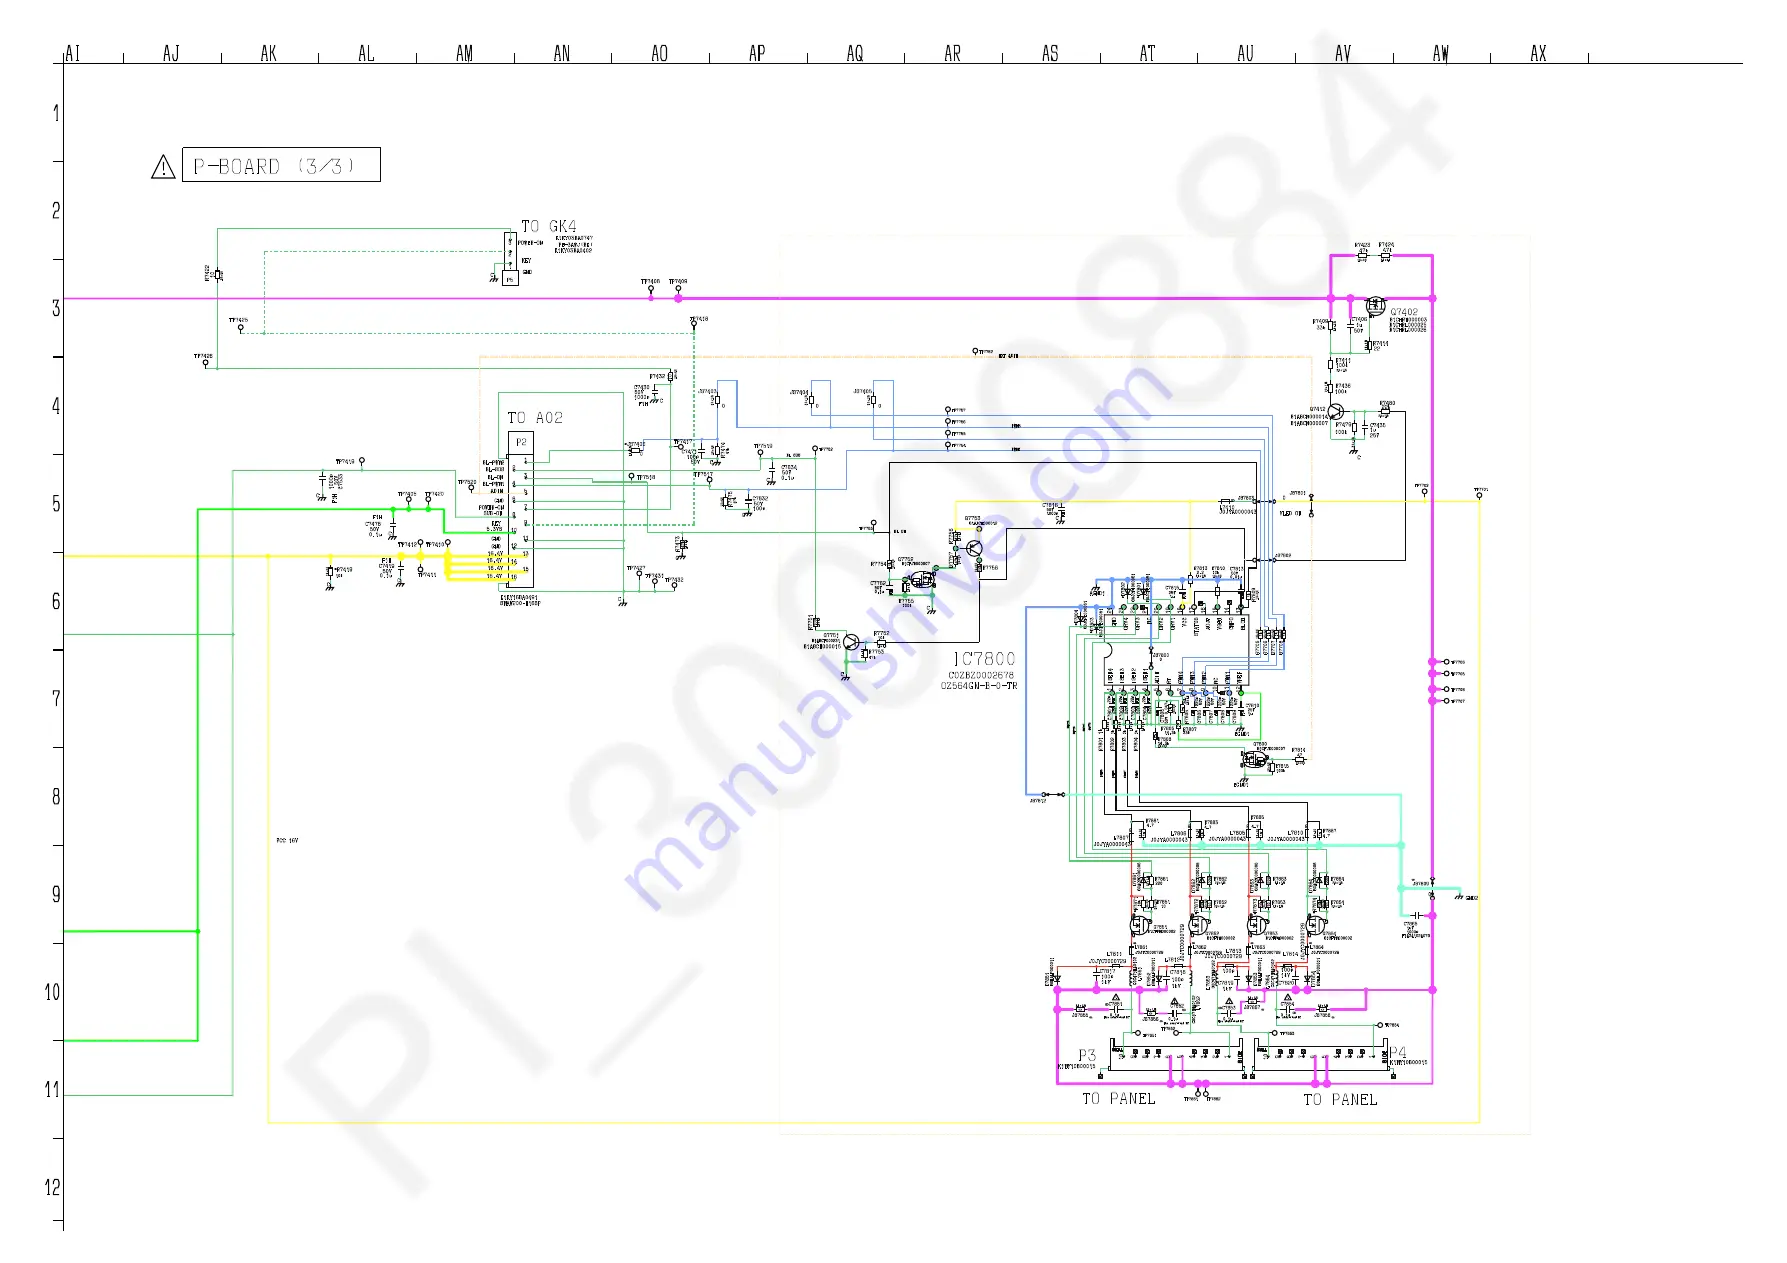Select part number "C0ZBZ0002678" under IC7800
The width and height of the screenshot is (1787, 1263).
(x=981, y=675)
